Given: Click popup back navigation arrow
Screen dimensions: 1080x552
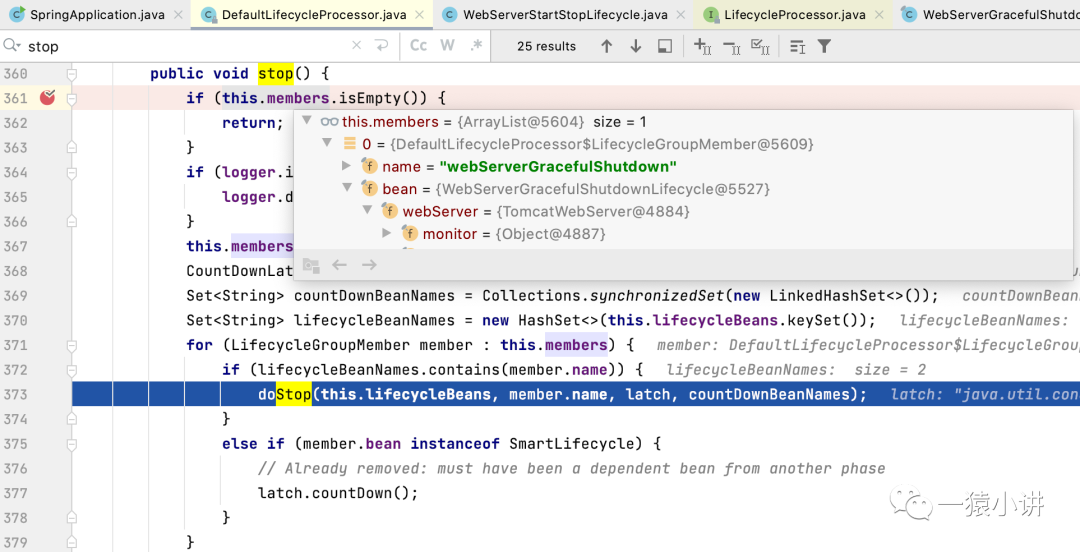Looking at the screenshot, I should point(340,265).
